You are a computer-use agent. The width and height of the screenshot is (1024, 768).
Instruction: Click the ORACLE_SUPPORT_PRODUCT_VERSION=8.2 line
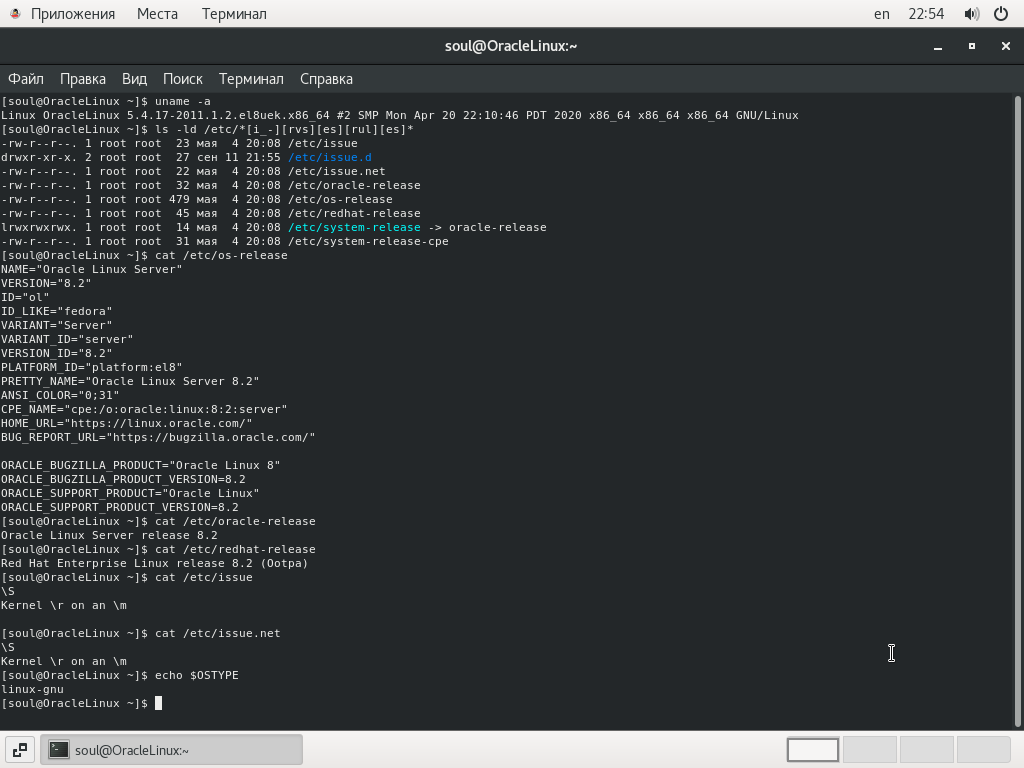coord(120,507)
